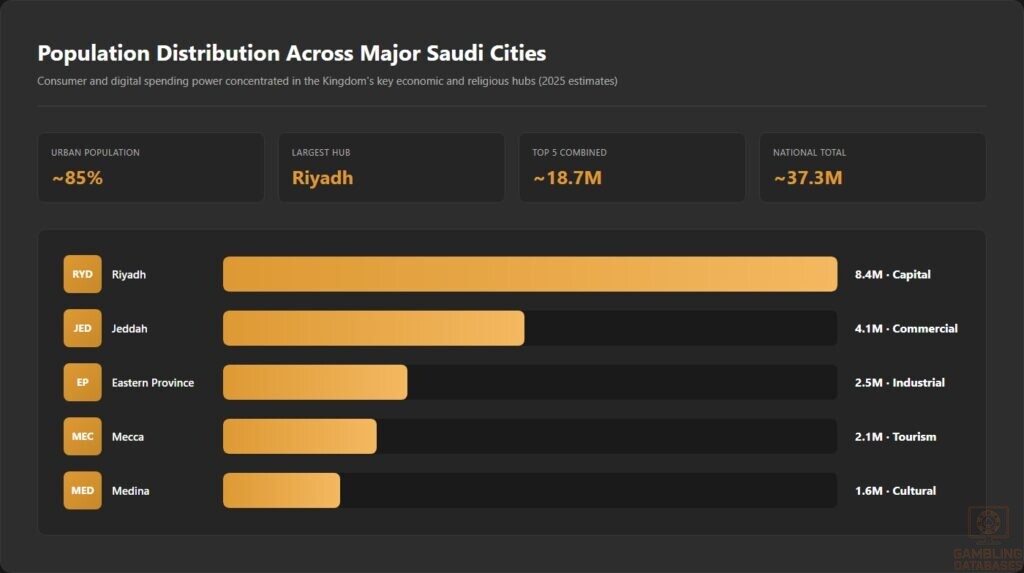Click the RYD city badge

[82, 274]
